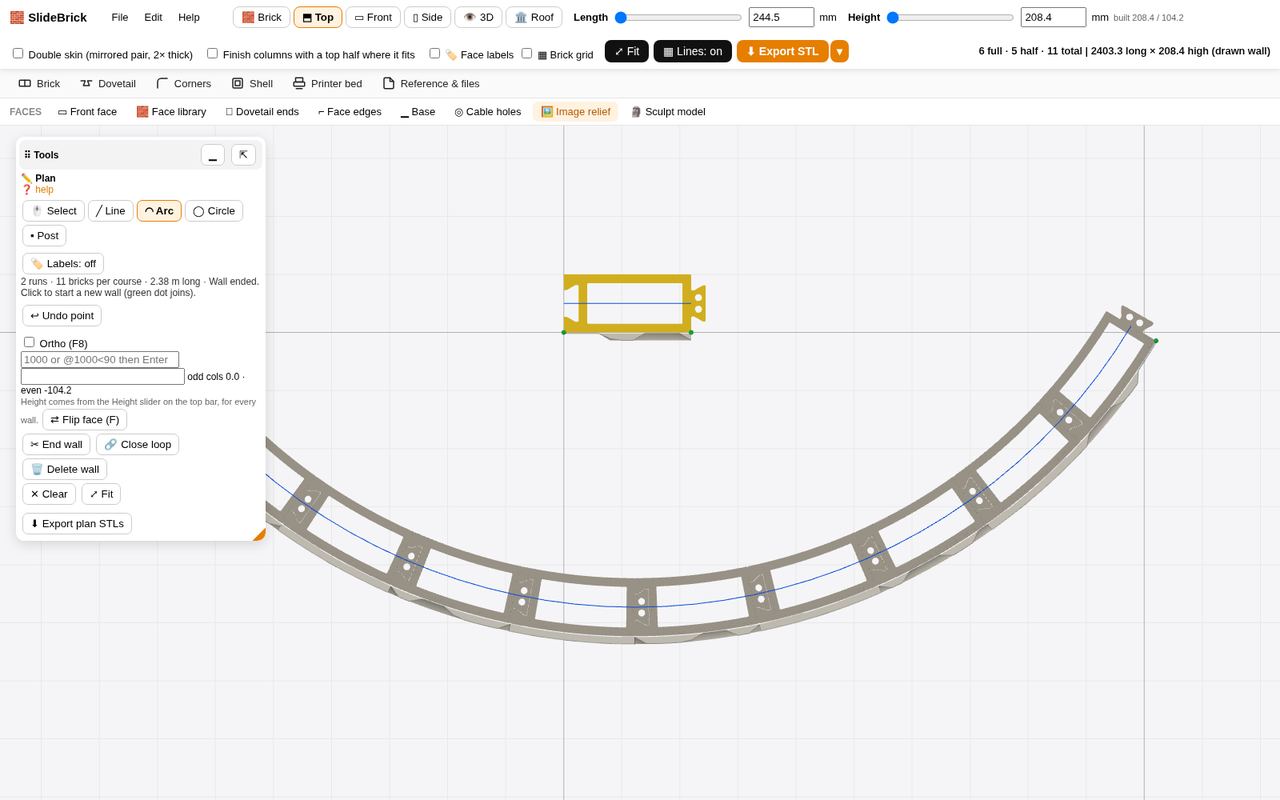The image size is (1280, 800).
Task: Delete the wall
Action: [x=65, y=469]
